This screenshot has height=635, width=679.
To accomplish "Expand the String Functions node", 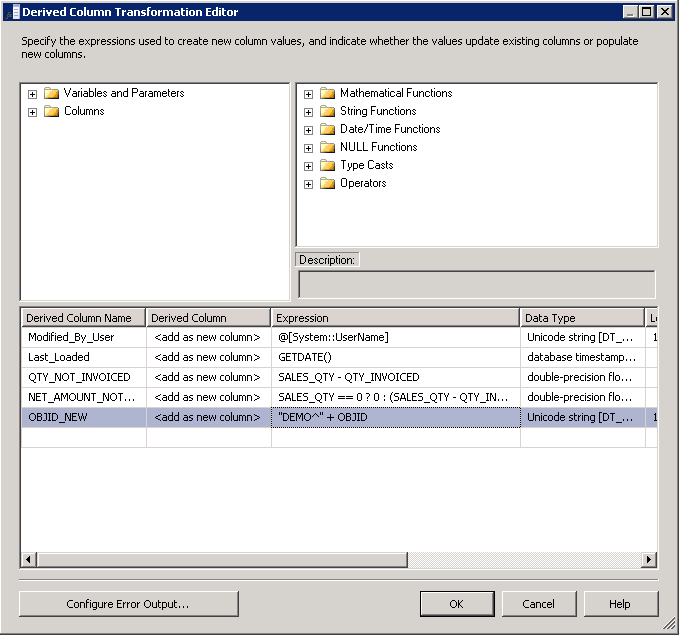I will 308,112.
